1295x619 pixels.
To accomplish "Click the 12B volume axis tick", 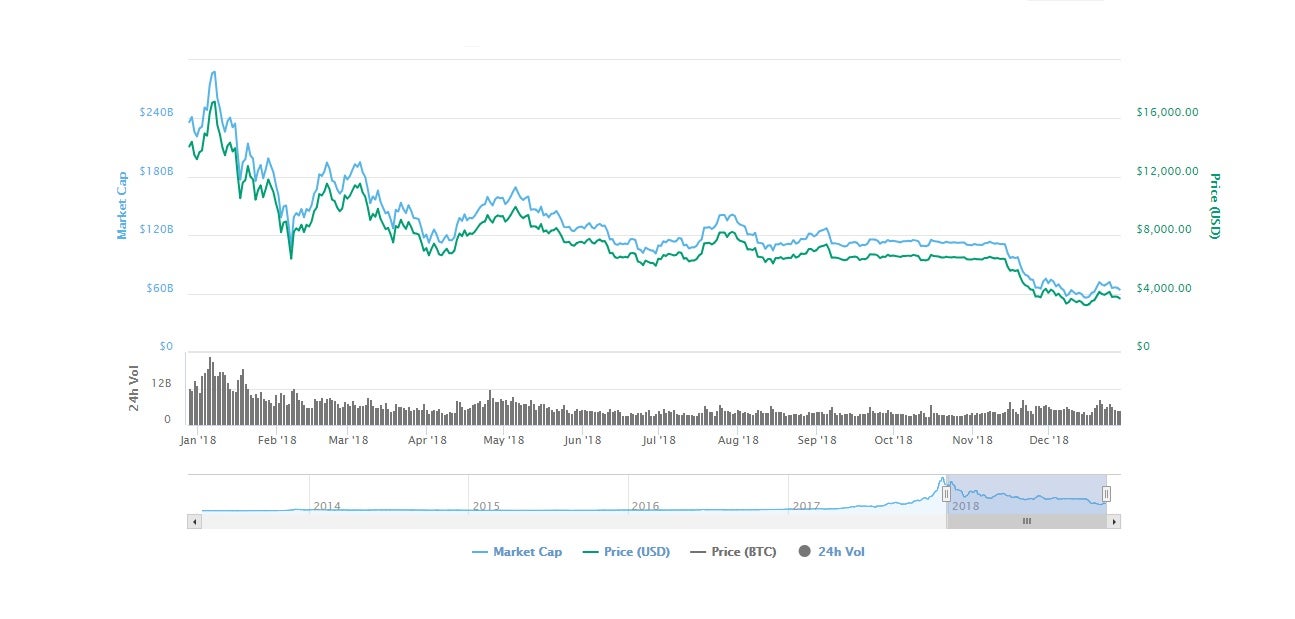I will tap(161, 384).
